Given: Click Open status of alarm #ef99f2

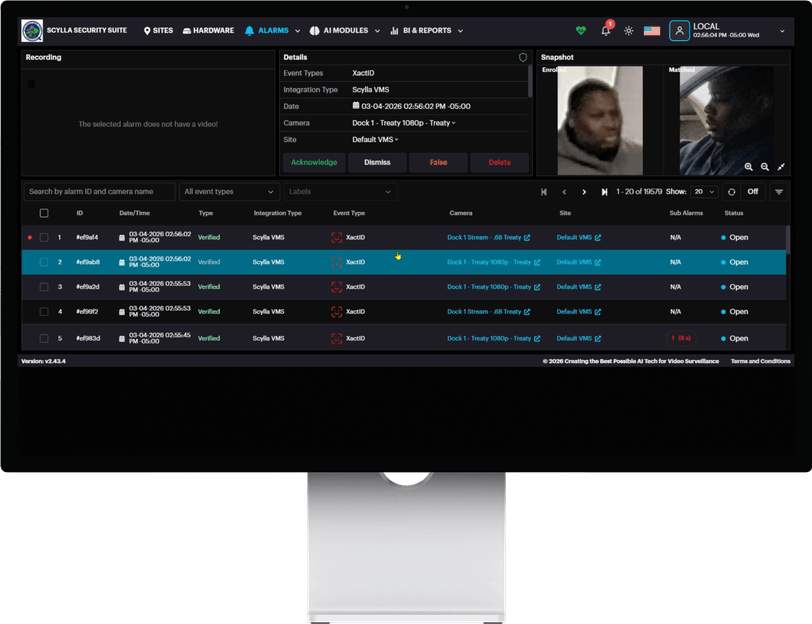Looking at the screenshot, I should (x=735, y=312).
